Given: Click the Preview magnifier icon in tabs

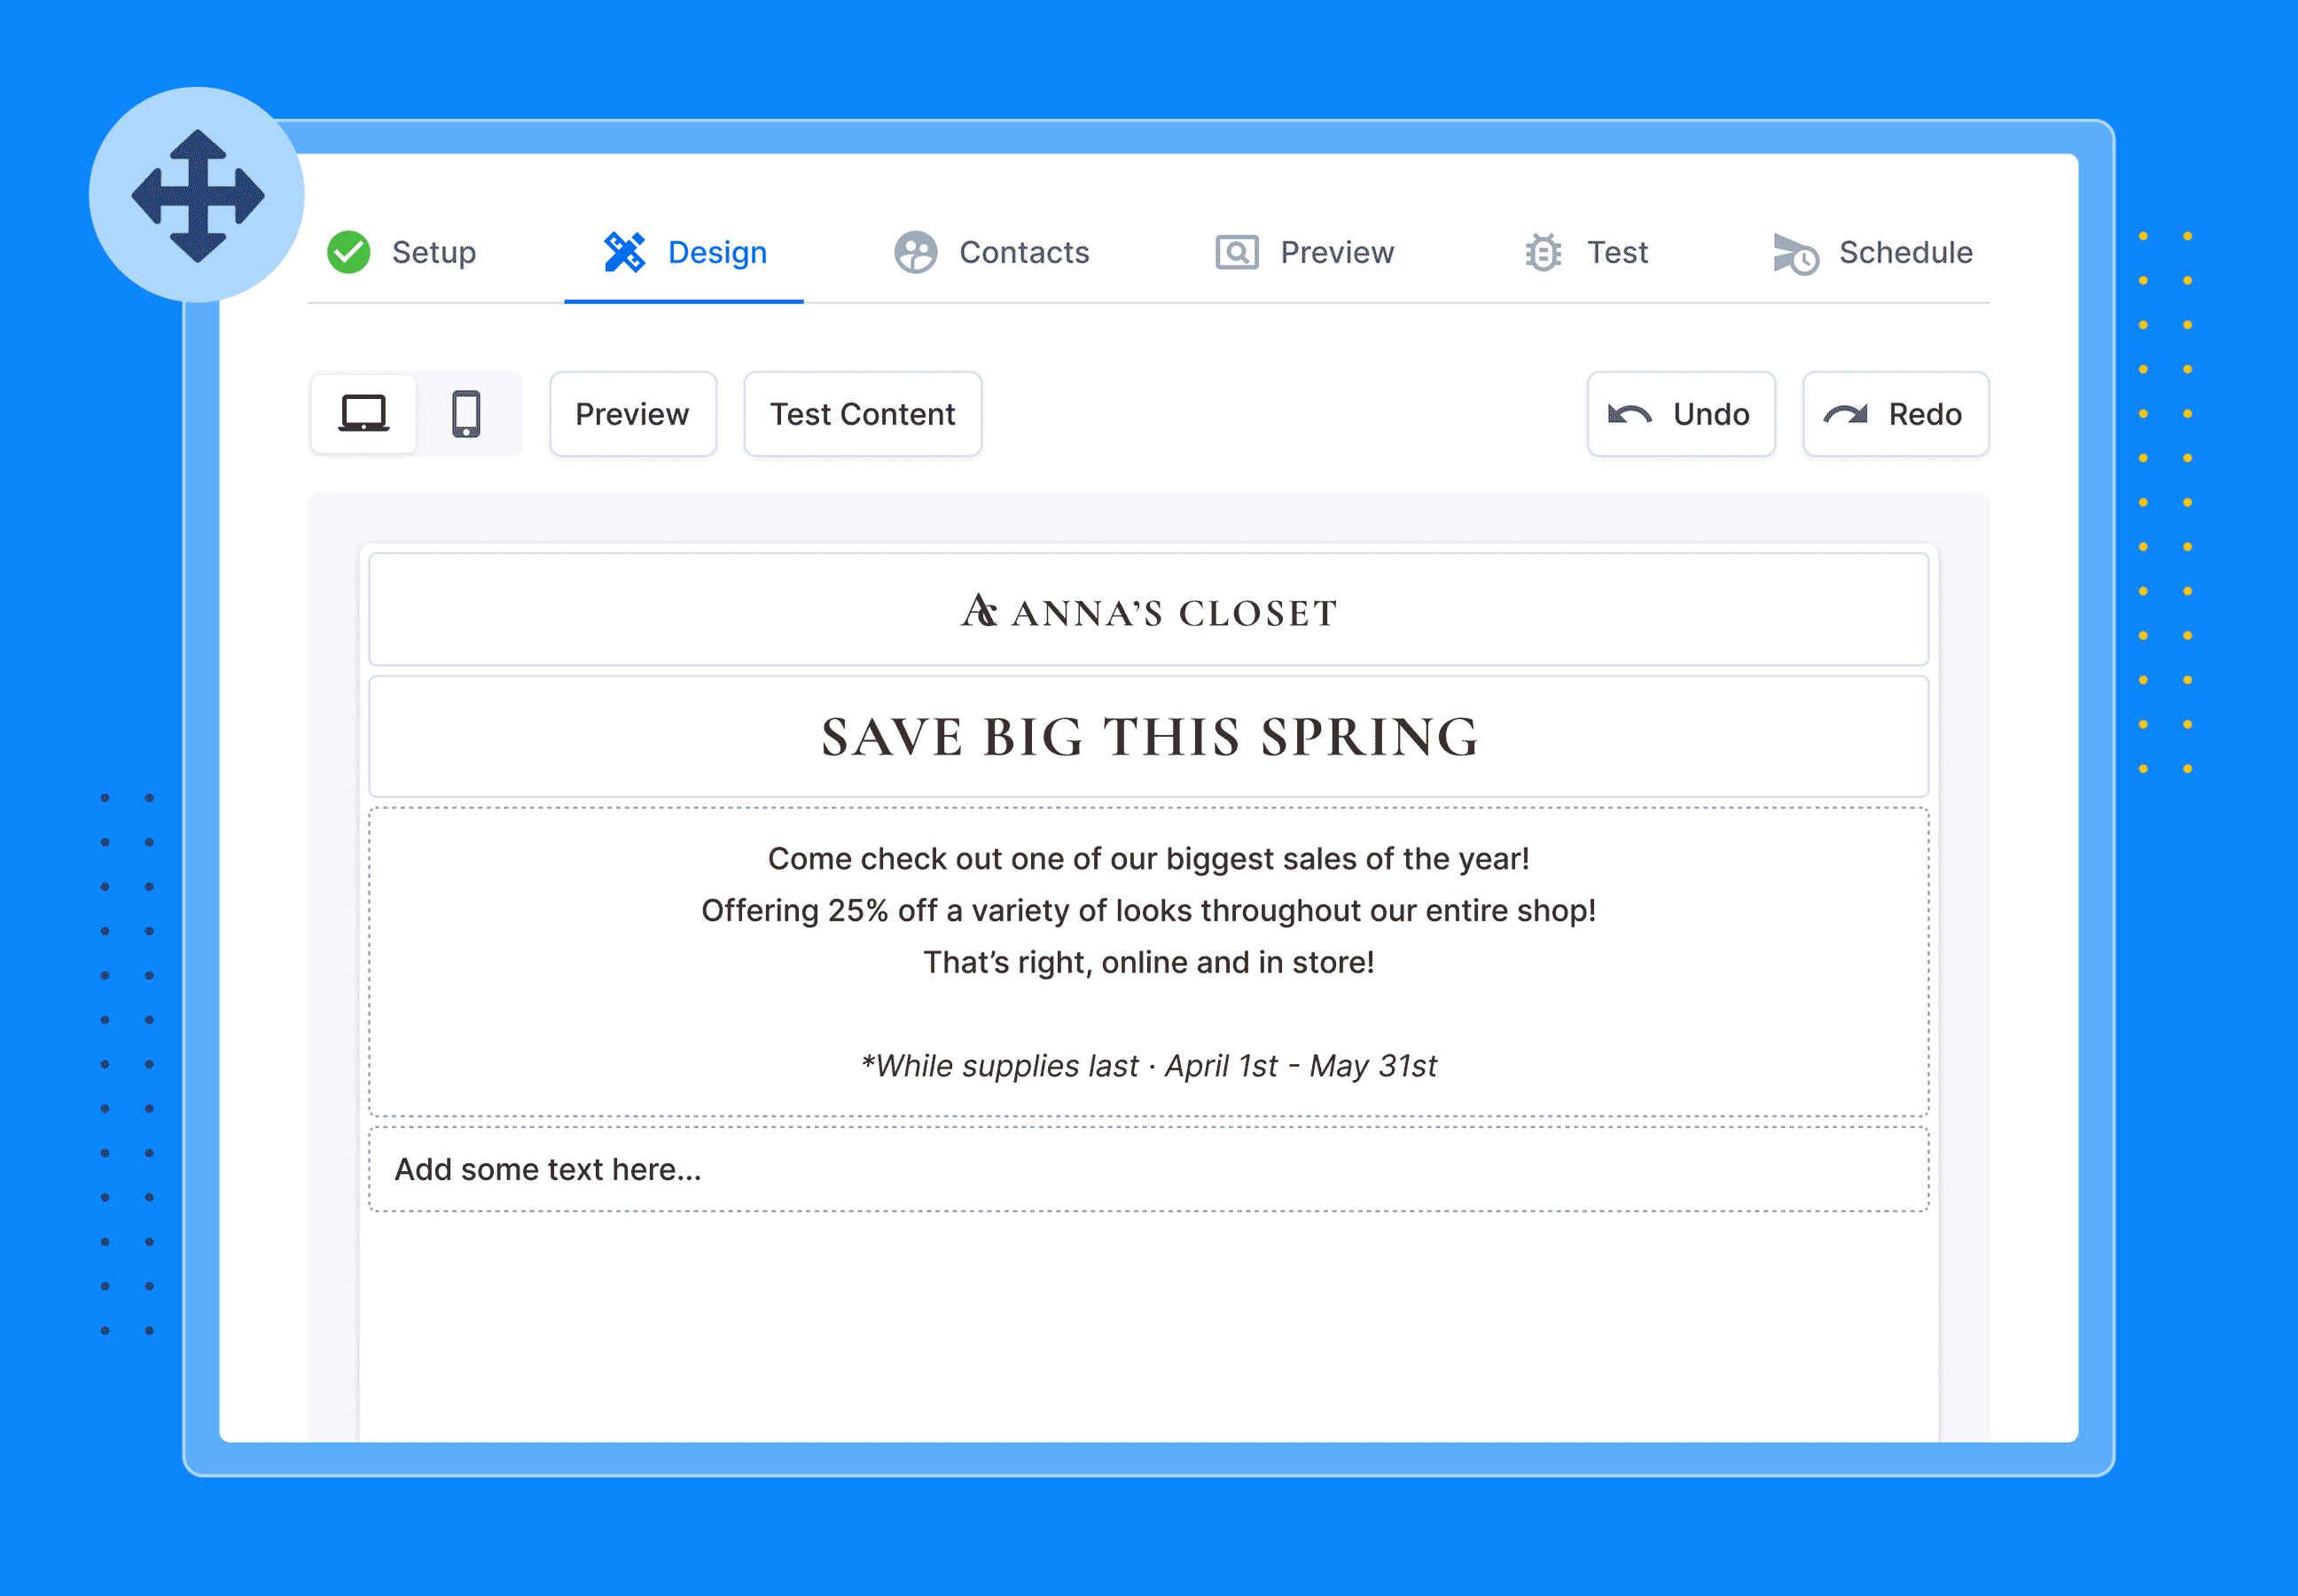Looking at the screenshot, I should [x=1237, y=252].
